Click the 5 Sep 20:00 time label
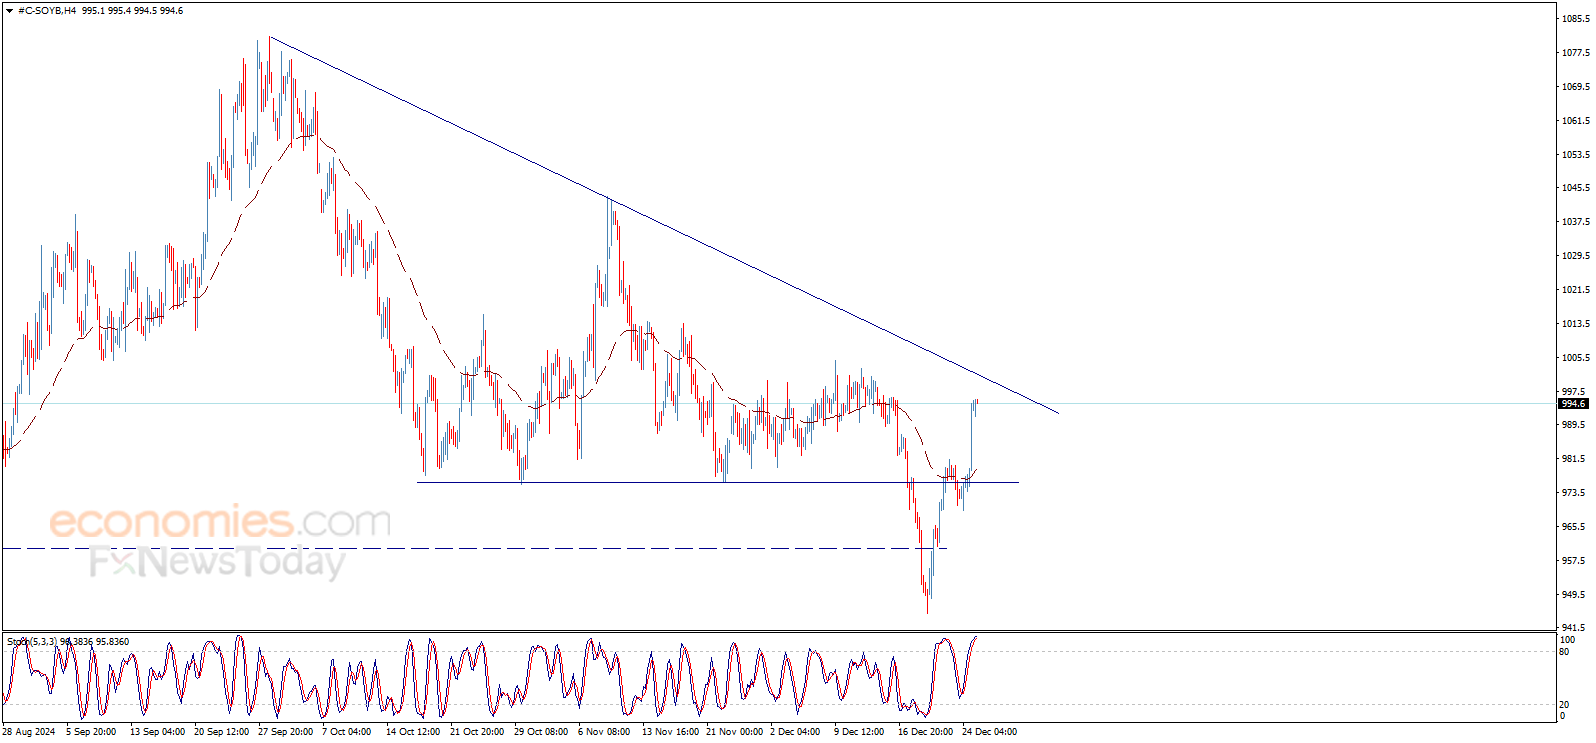Image resolution: width=1596 pixels, height=743 pixels. [x=91, y=732]
